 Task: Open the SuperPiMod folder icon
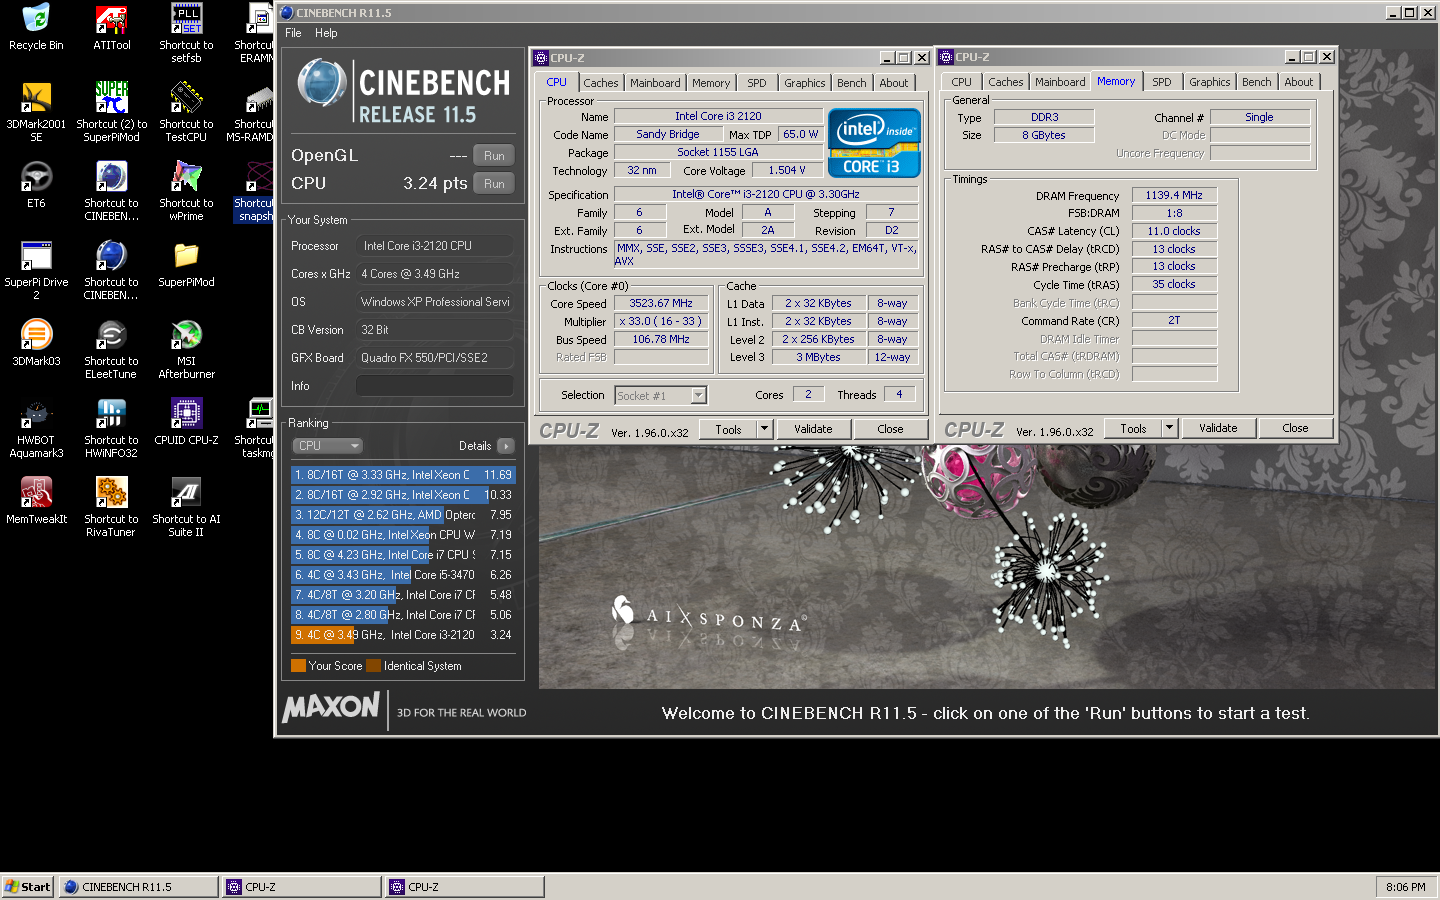tap(186, 264)
